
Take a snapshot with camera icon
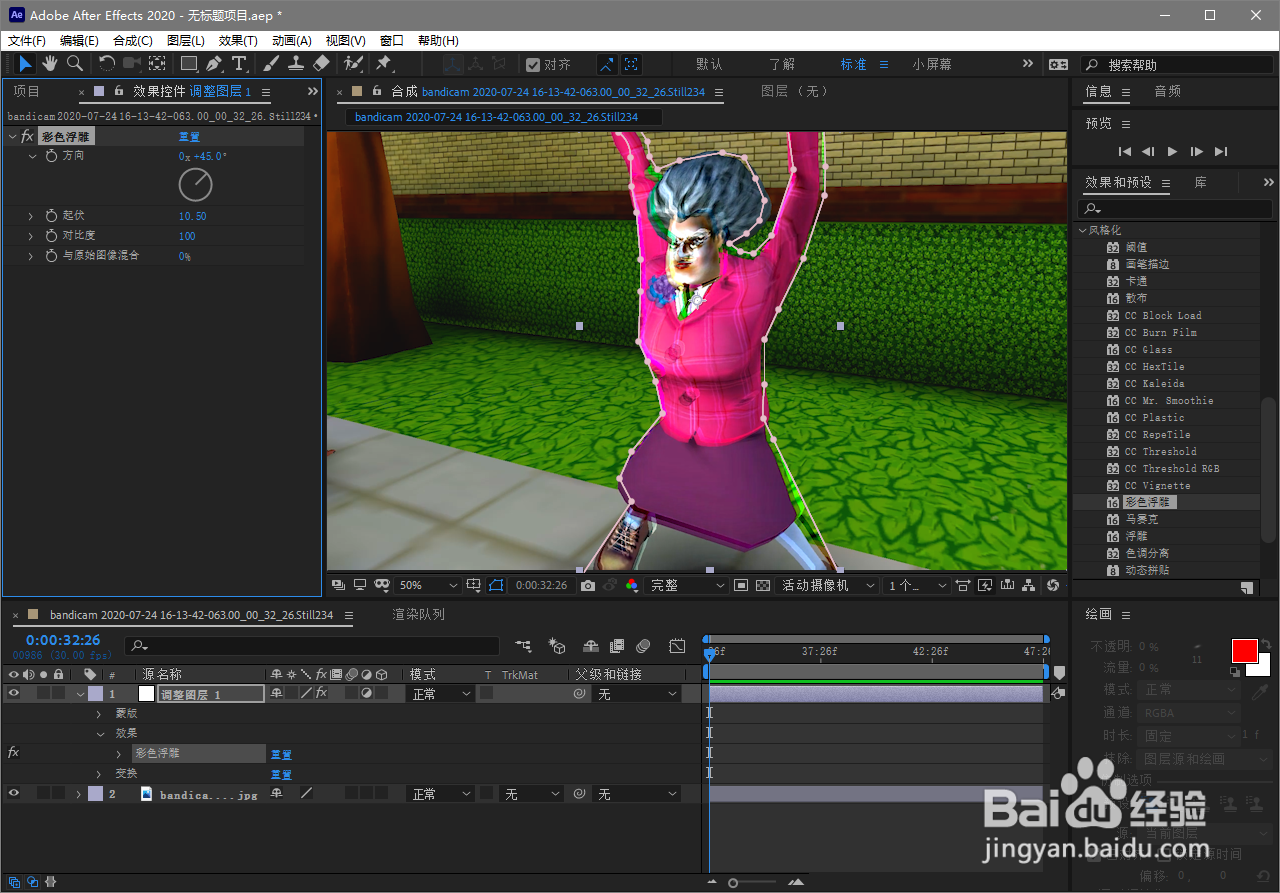588,585
